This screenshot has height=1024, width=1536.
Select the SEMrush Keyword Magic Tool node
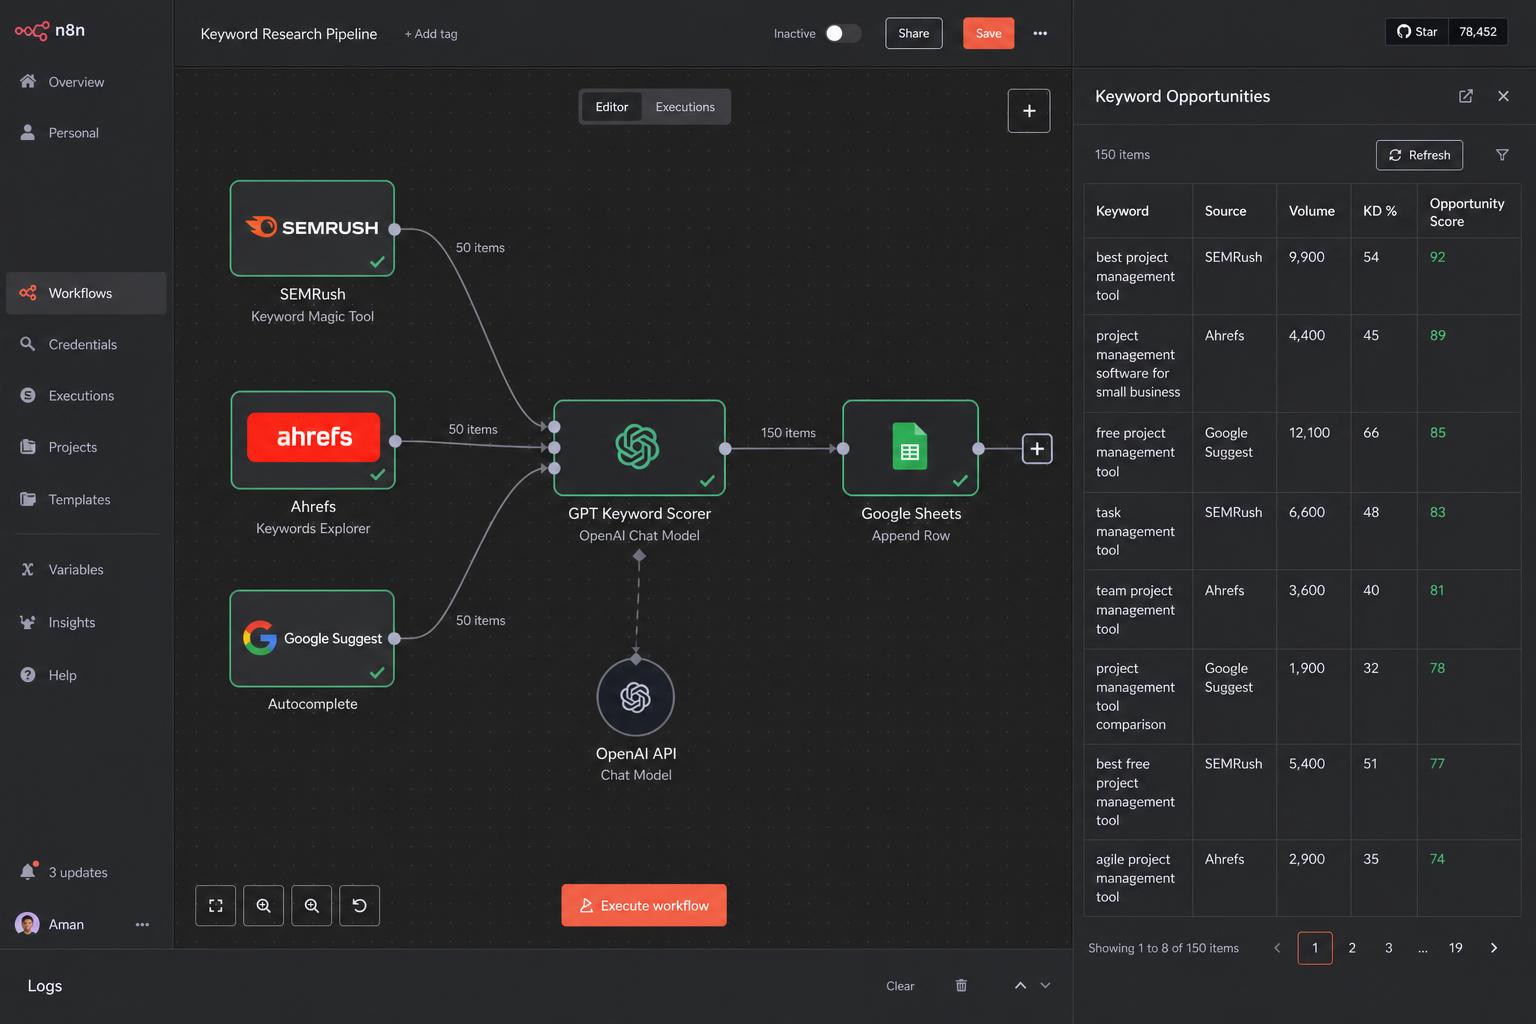(x=312, y=228)
